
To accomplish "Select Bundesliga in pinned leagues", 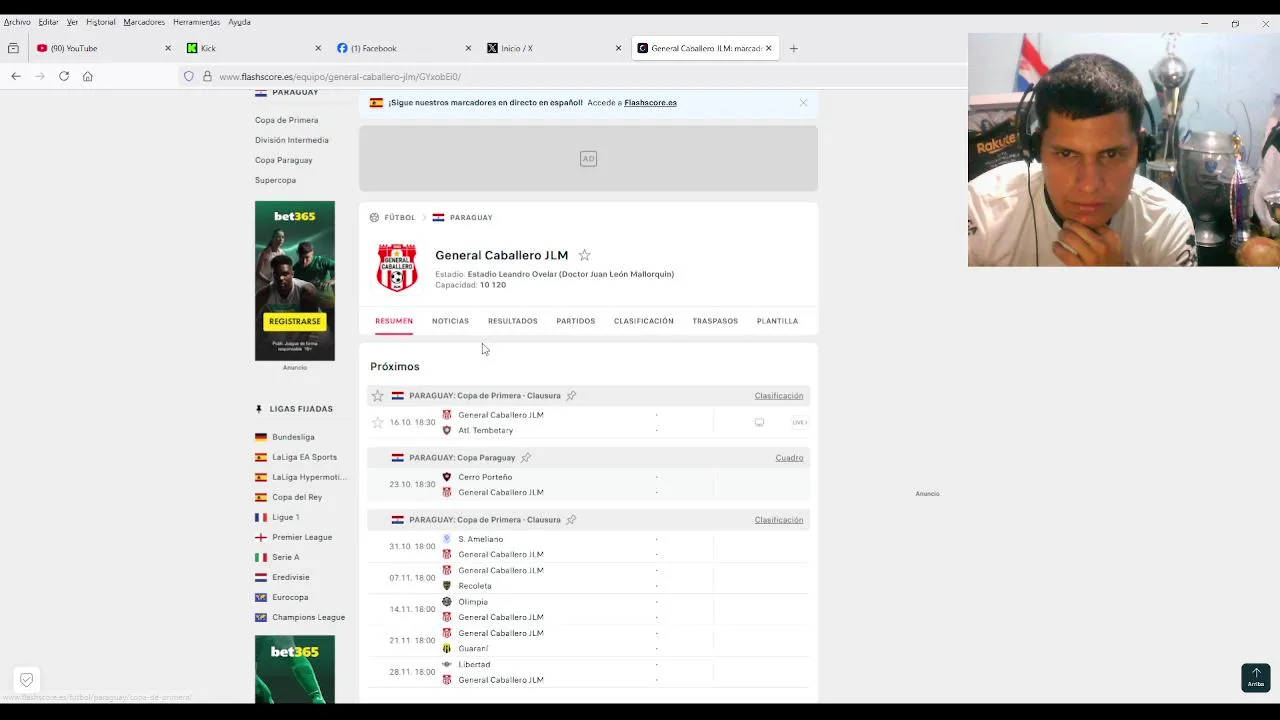I will tap(293, 437).
